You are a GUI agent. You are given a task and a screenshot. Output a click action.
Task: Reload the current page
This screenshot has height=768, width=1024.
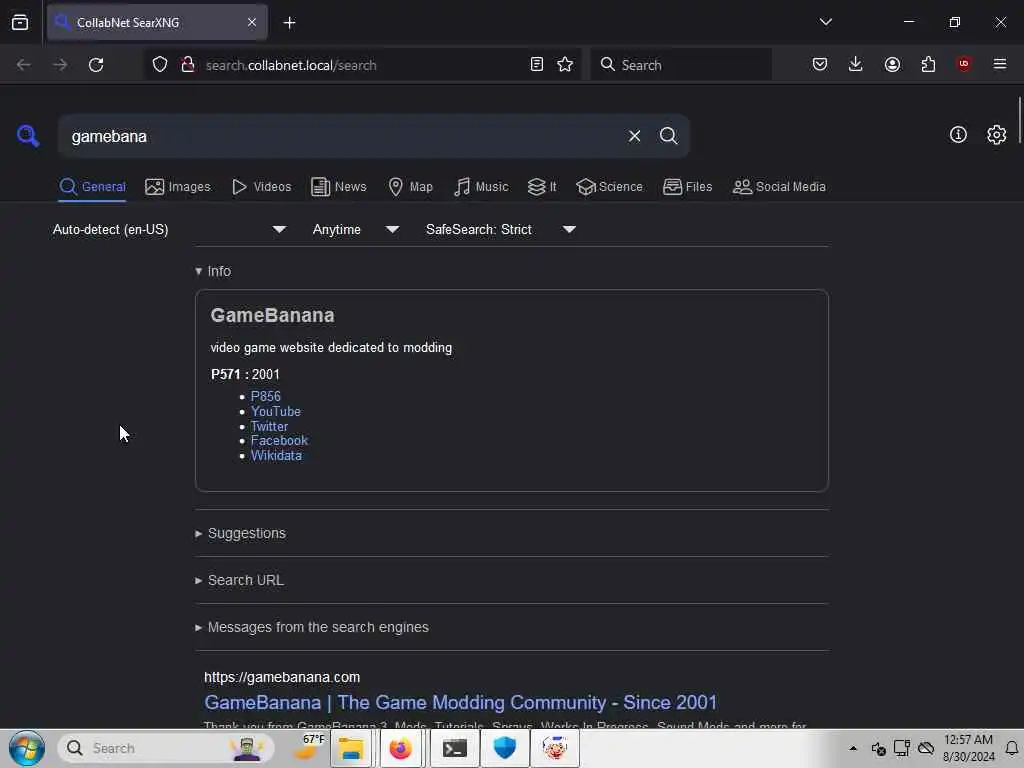pos(96,65)
